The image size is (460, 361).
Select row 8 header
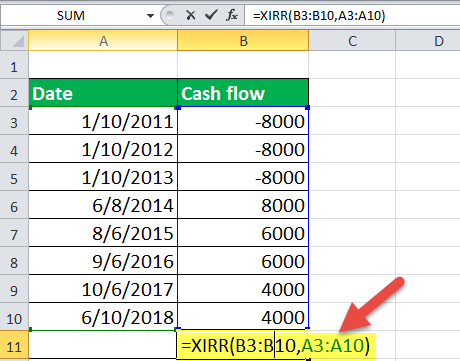[x=14, y=261]
